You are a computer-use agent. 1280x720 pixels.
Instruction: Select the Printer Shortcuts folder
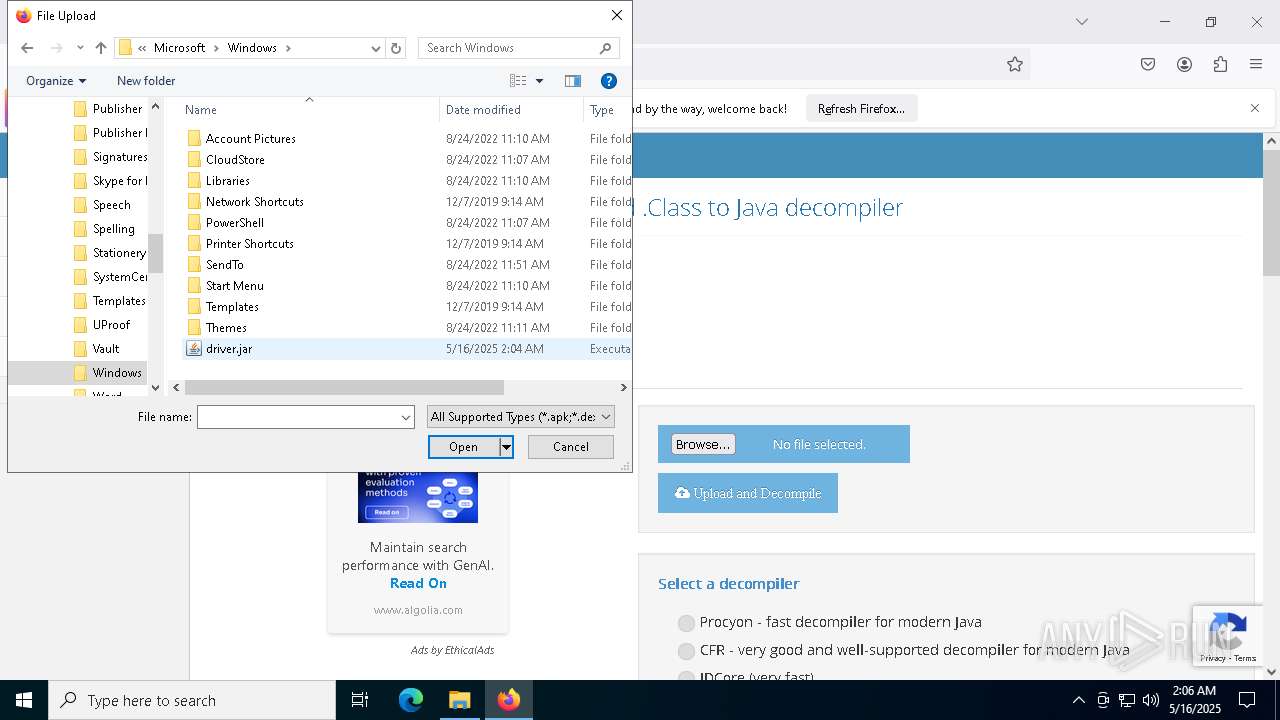click(249, 244)
